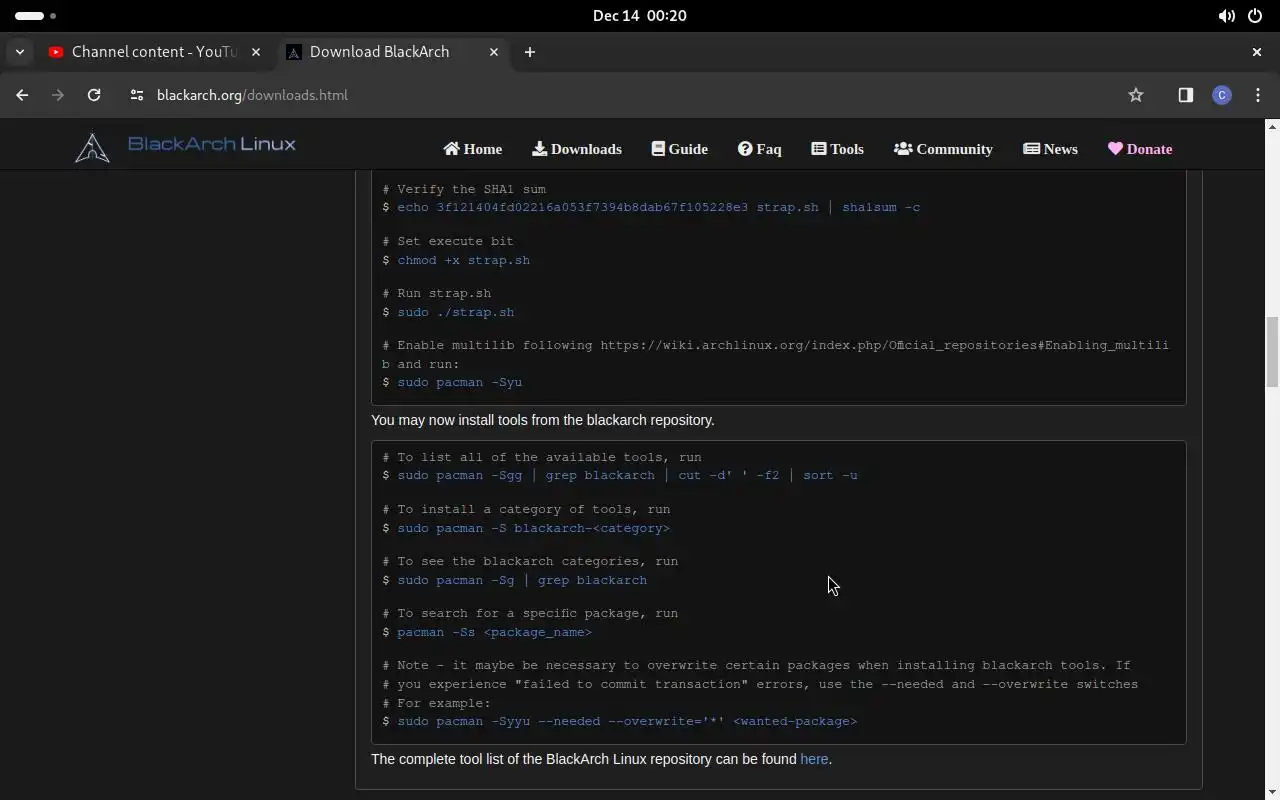Open the Community navigation link

[944, 149]
